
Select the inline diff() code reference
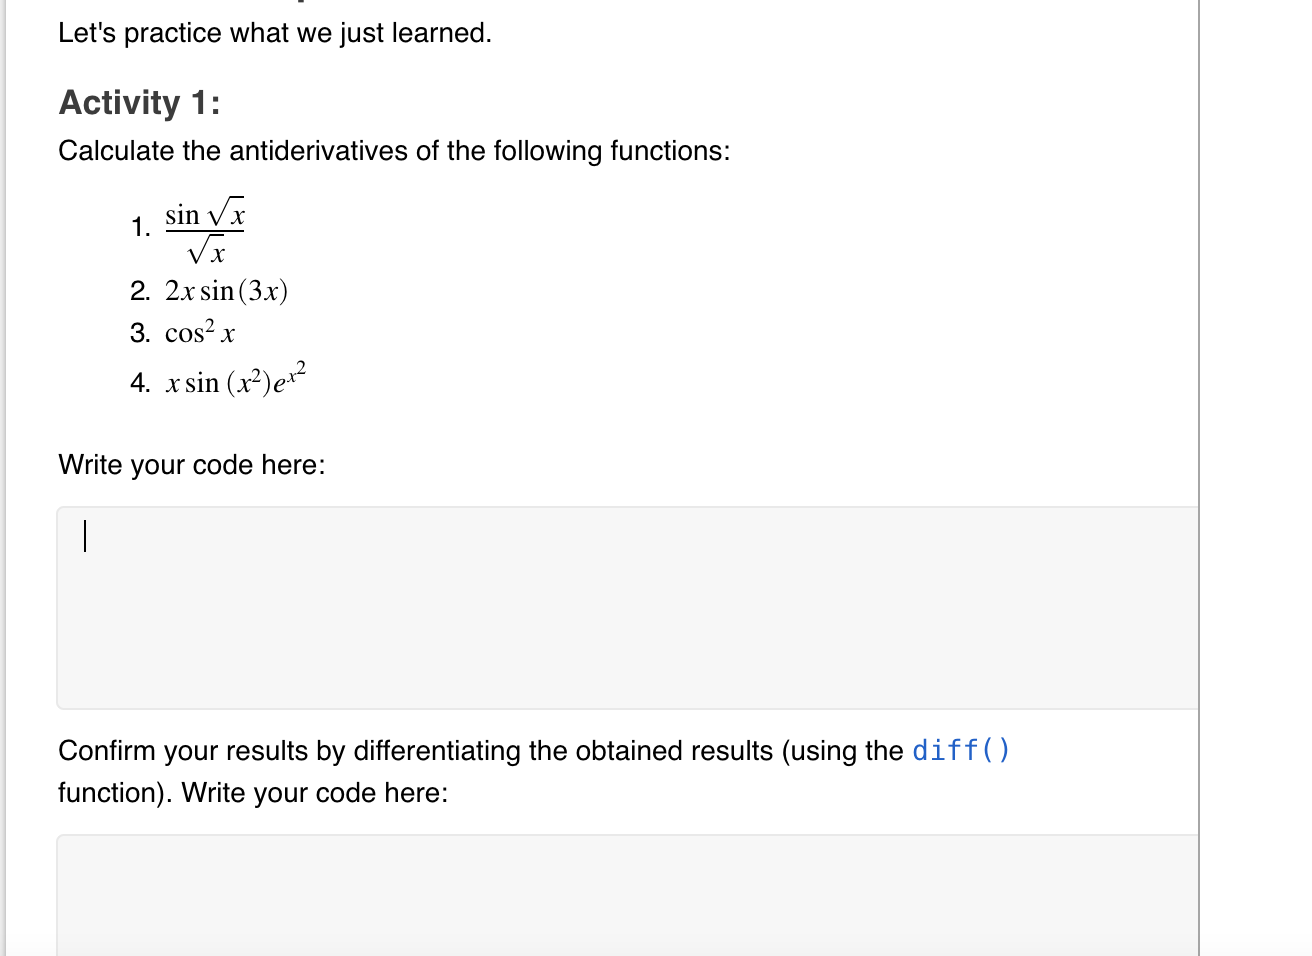pos(959,750)
